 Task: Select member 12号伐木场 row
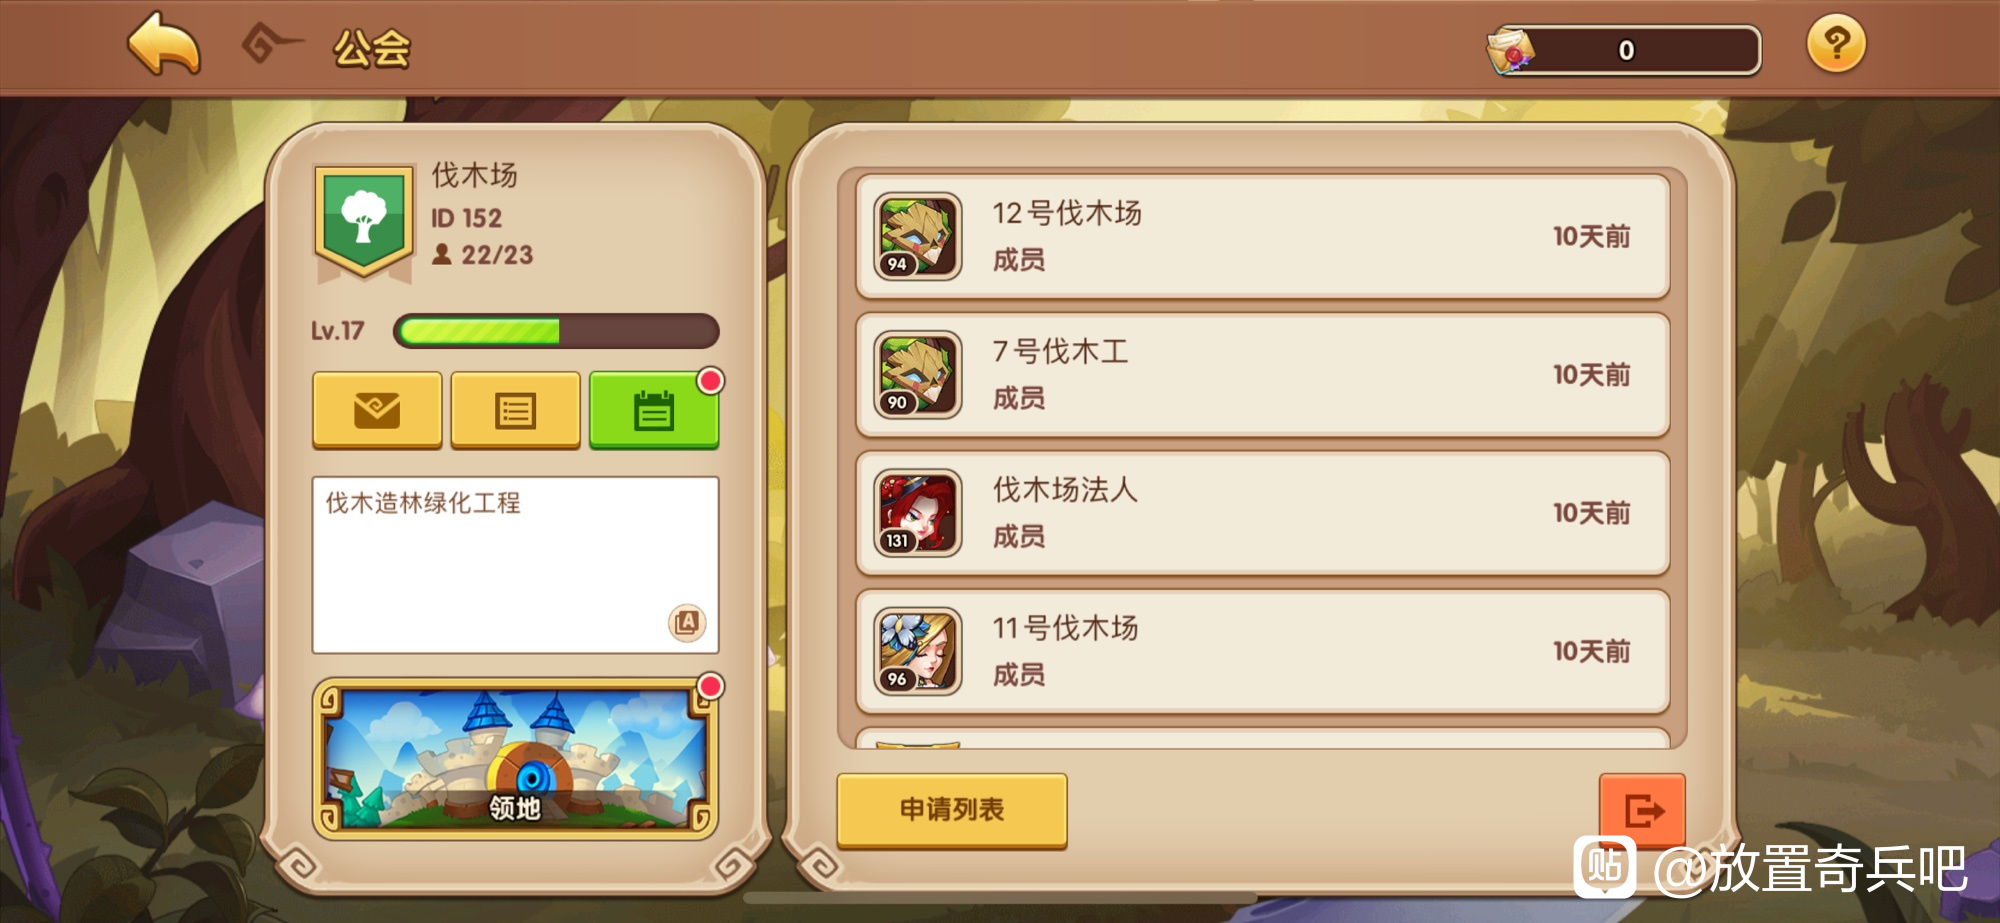click(x=1263, y=236)
